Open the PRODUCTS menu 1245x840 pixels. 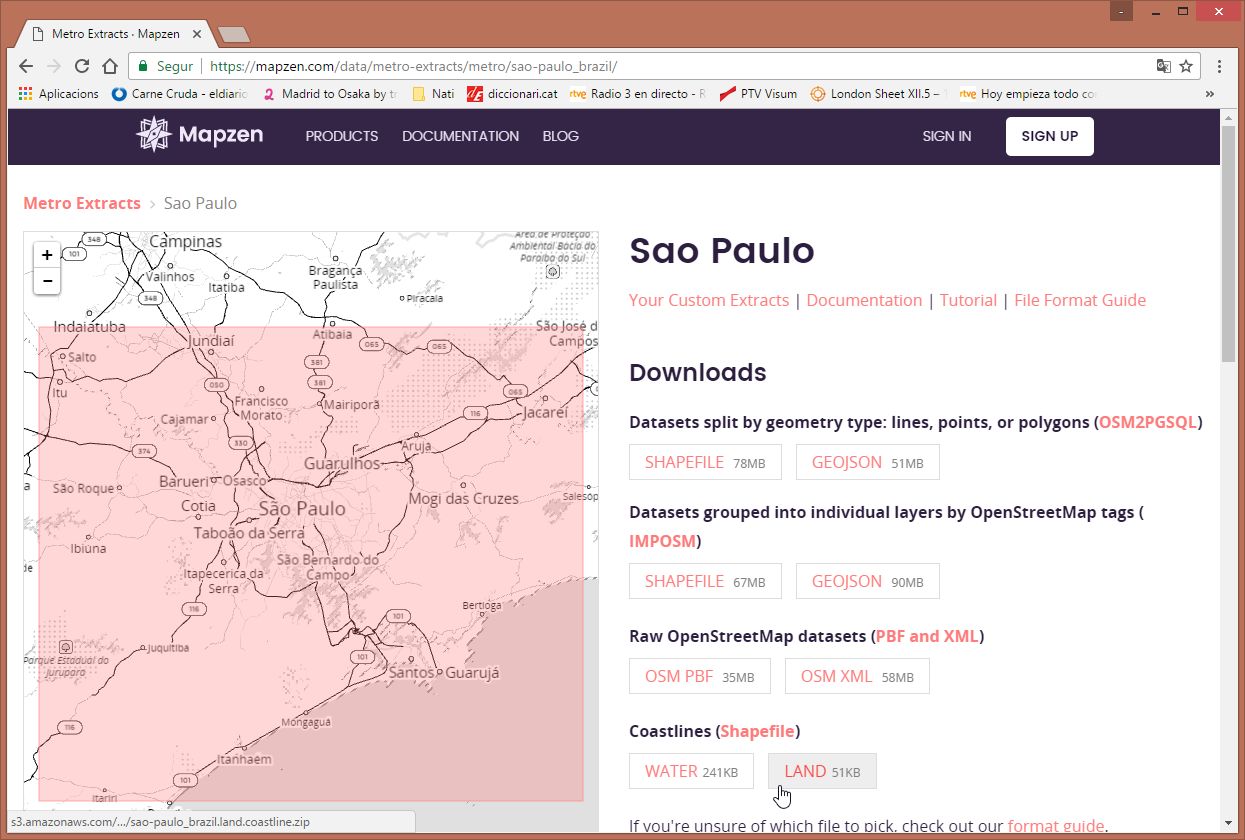click(x=342, y=136)
